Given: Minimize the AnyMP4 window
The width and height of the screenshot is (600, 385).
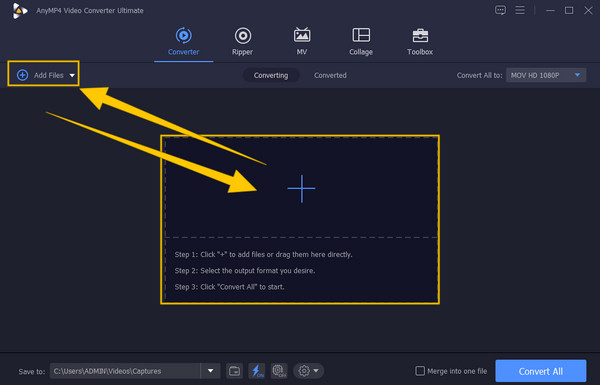Looking at the screenshot, I should pos(550,11).
